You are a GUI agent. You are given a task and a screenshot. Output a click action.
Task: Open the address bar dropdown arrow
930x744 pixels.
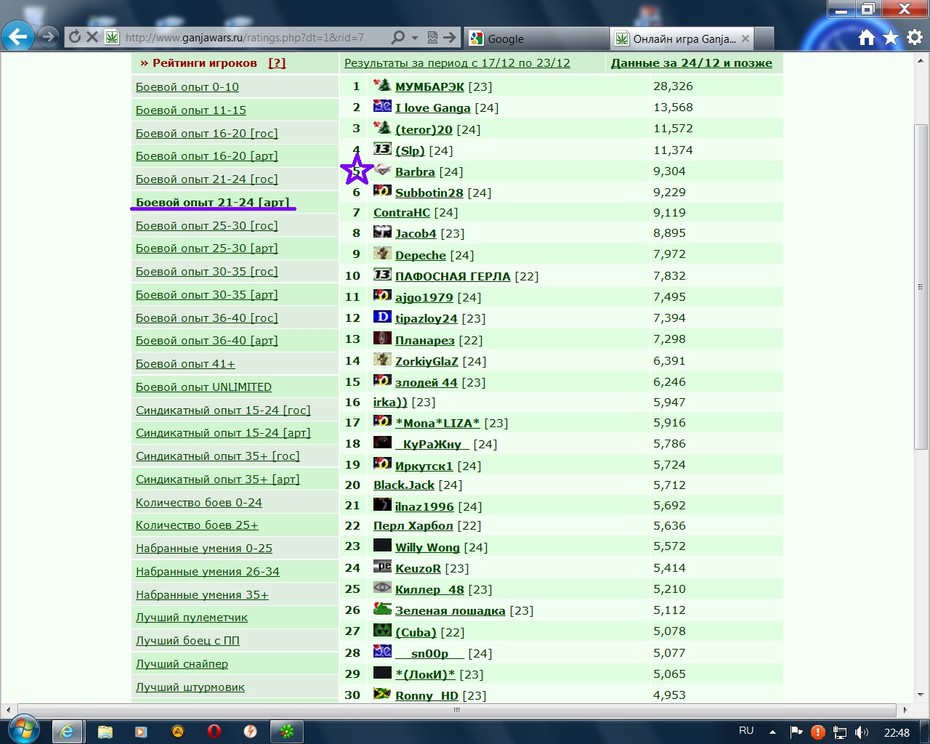(x=415, y=38)
